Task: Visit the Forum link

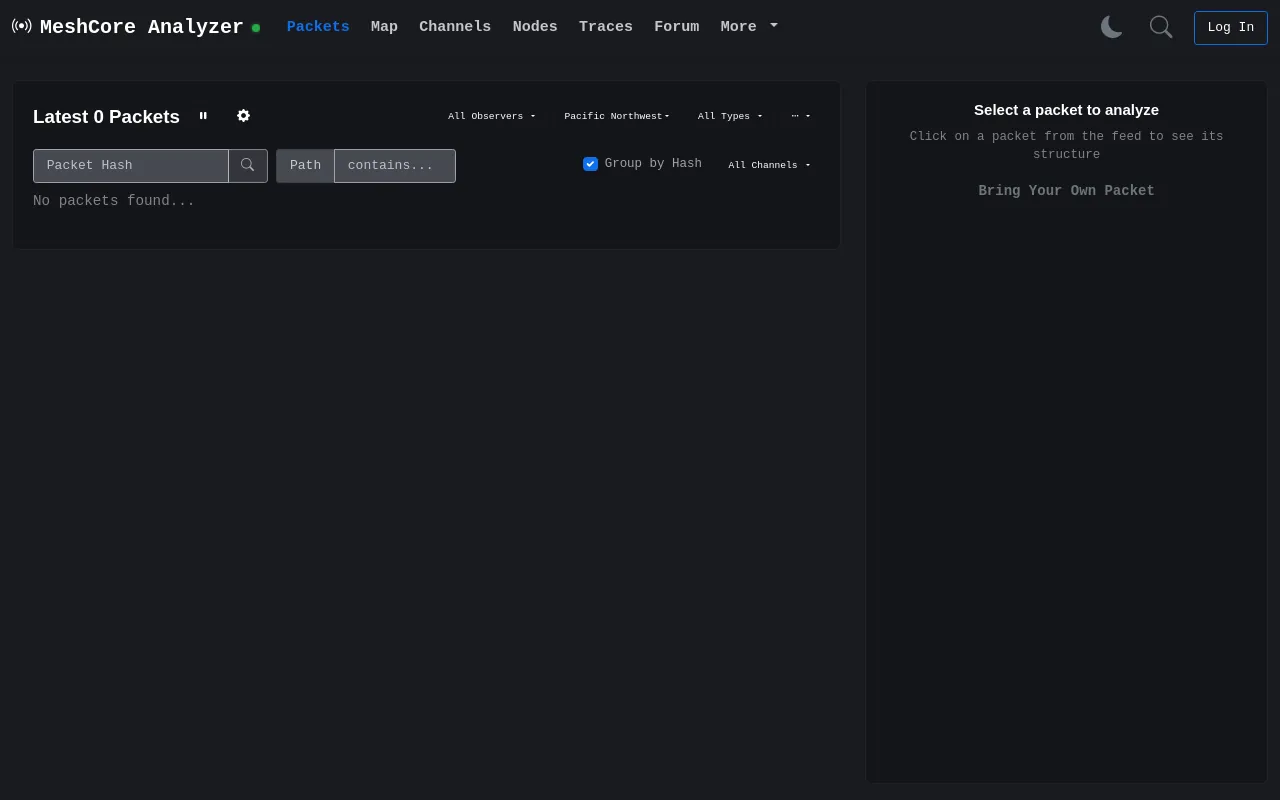Action: [677, 27]
